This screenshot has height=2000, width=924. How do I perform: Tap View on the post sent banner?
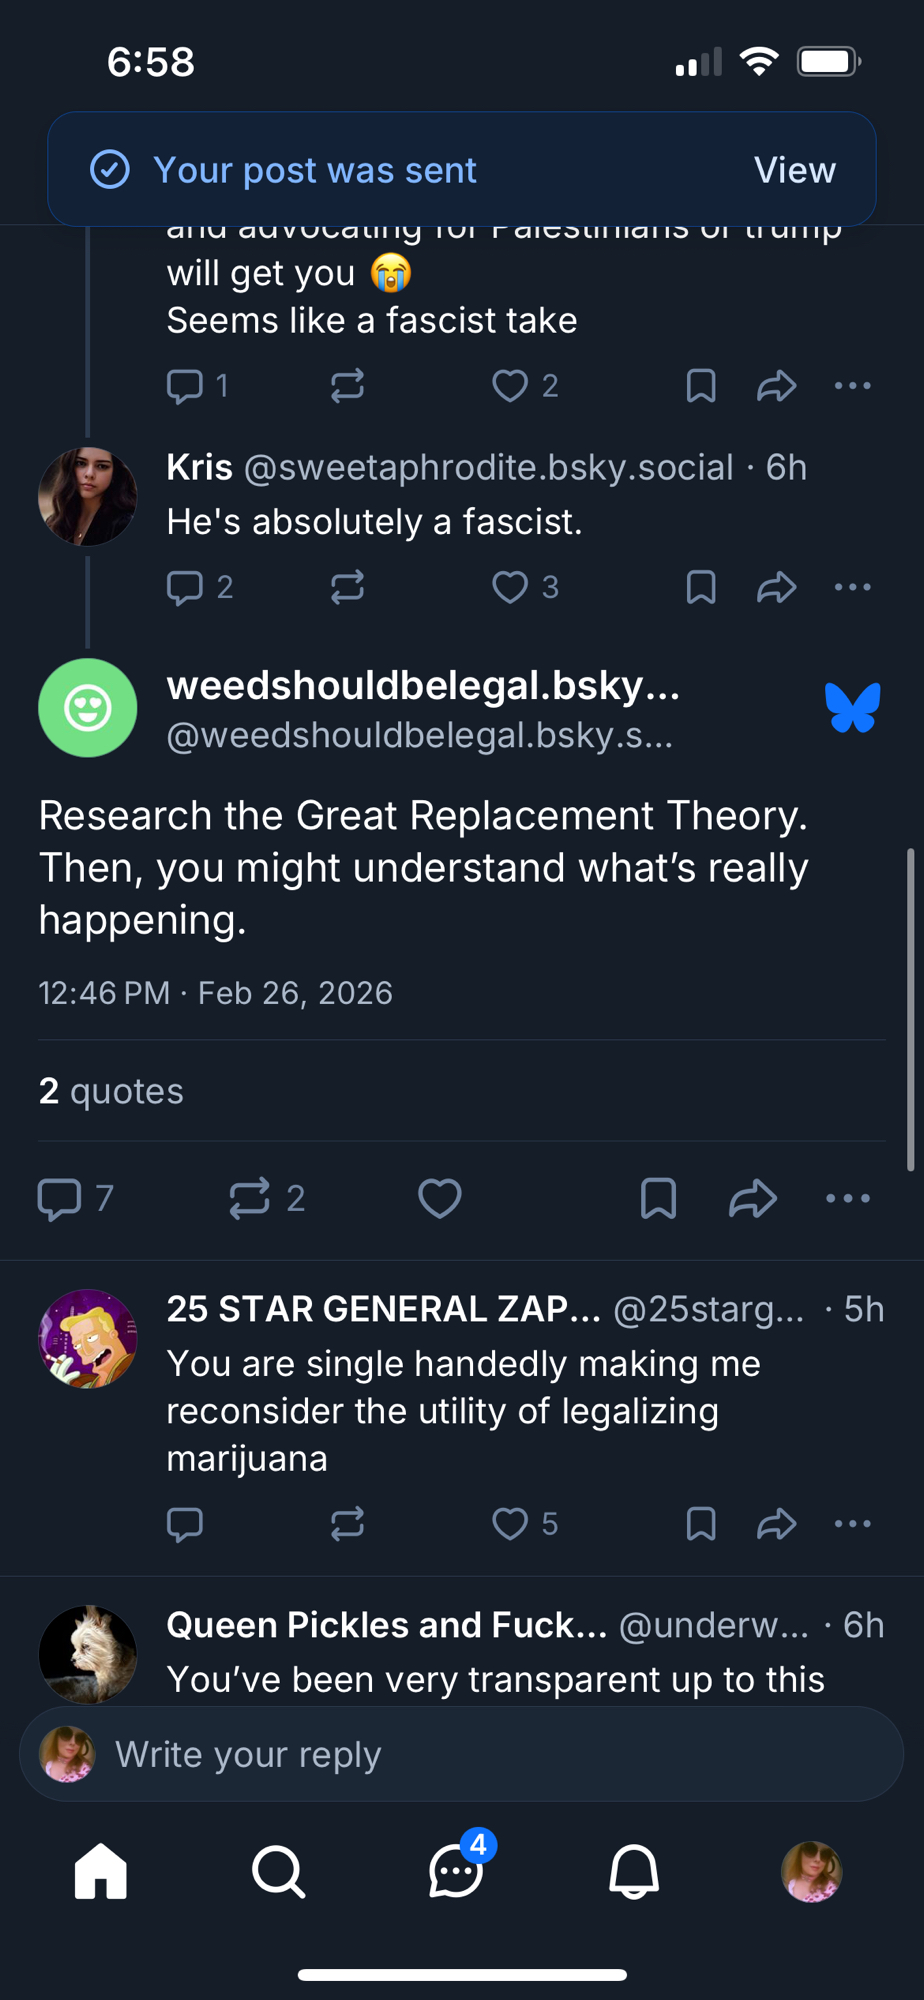(794, 170)
